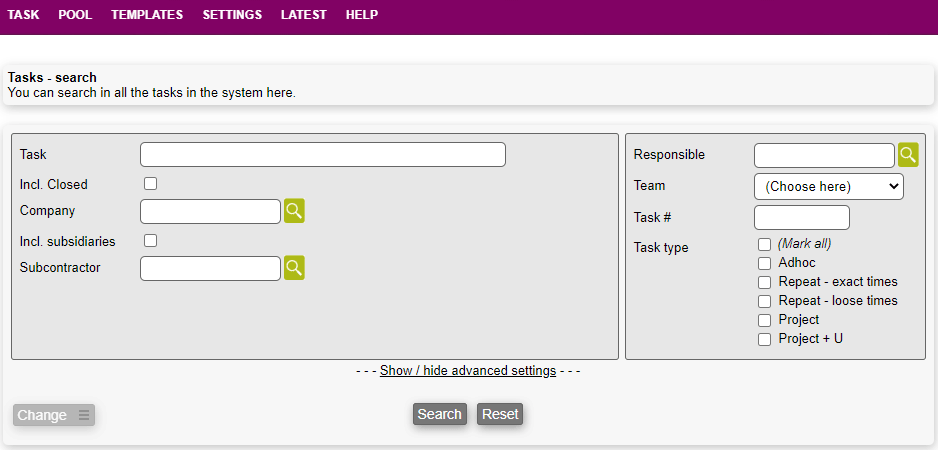This screenshot has width=938, height=450.
Task: Click the Reset button
Action: pyautogui.click(x=500, y=414)
